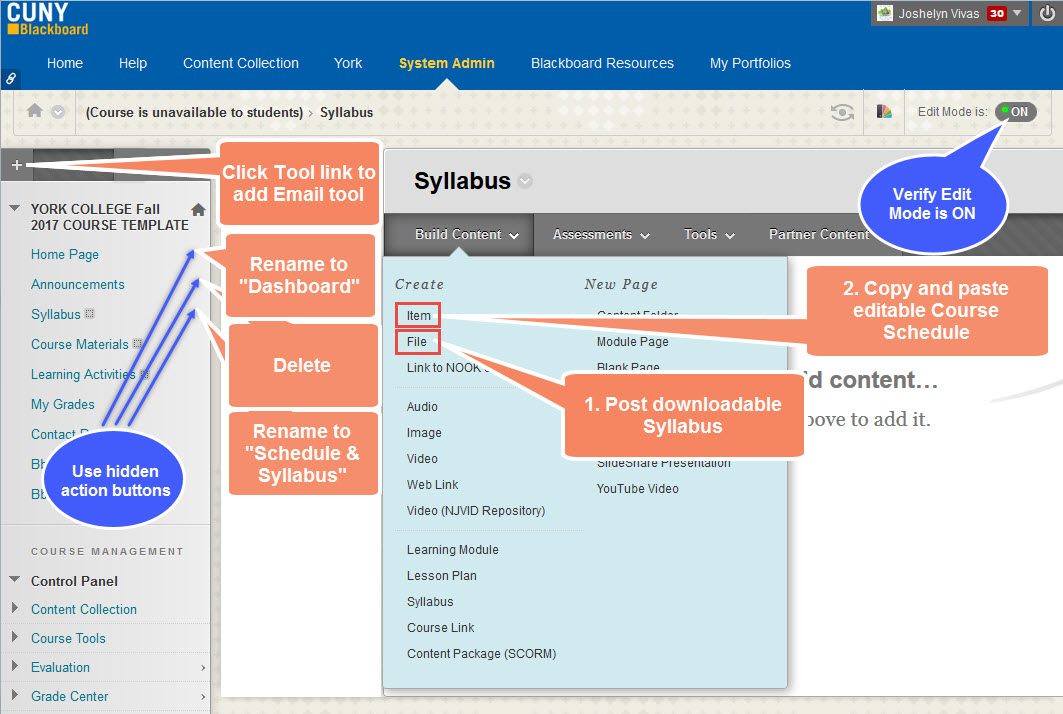1063x714 pixels.
Task: Open Course Tools in the Control Panel
Action: pos(68,638)
